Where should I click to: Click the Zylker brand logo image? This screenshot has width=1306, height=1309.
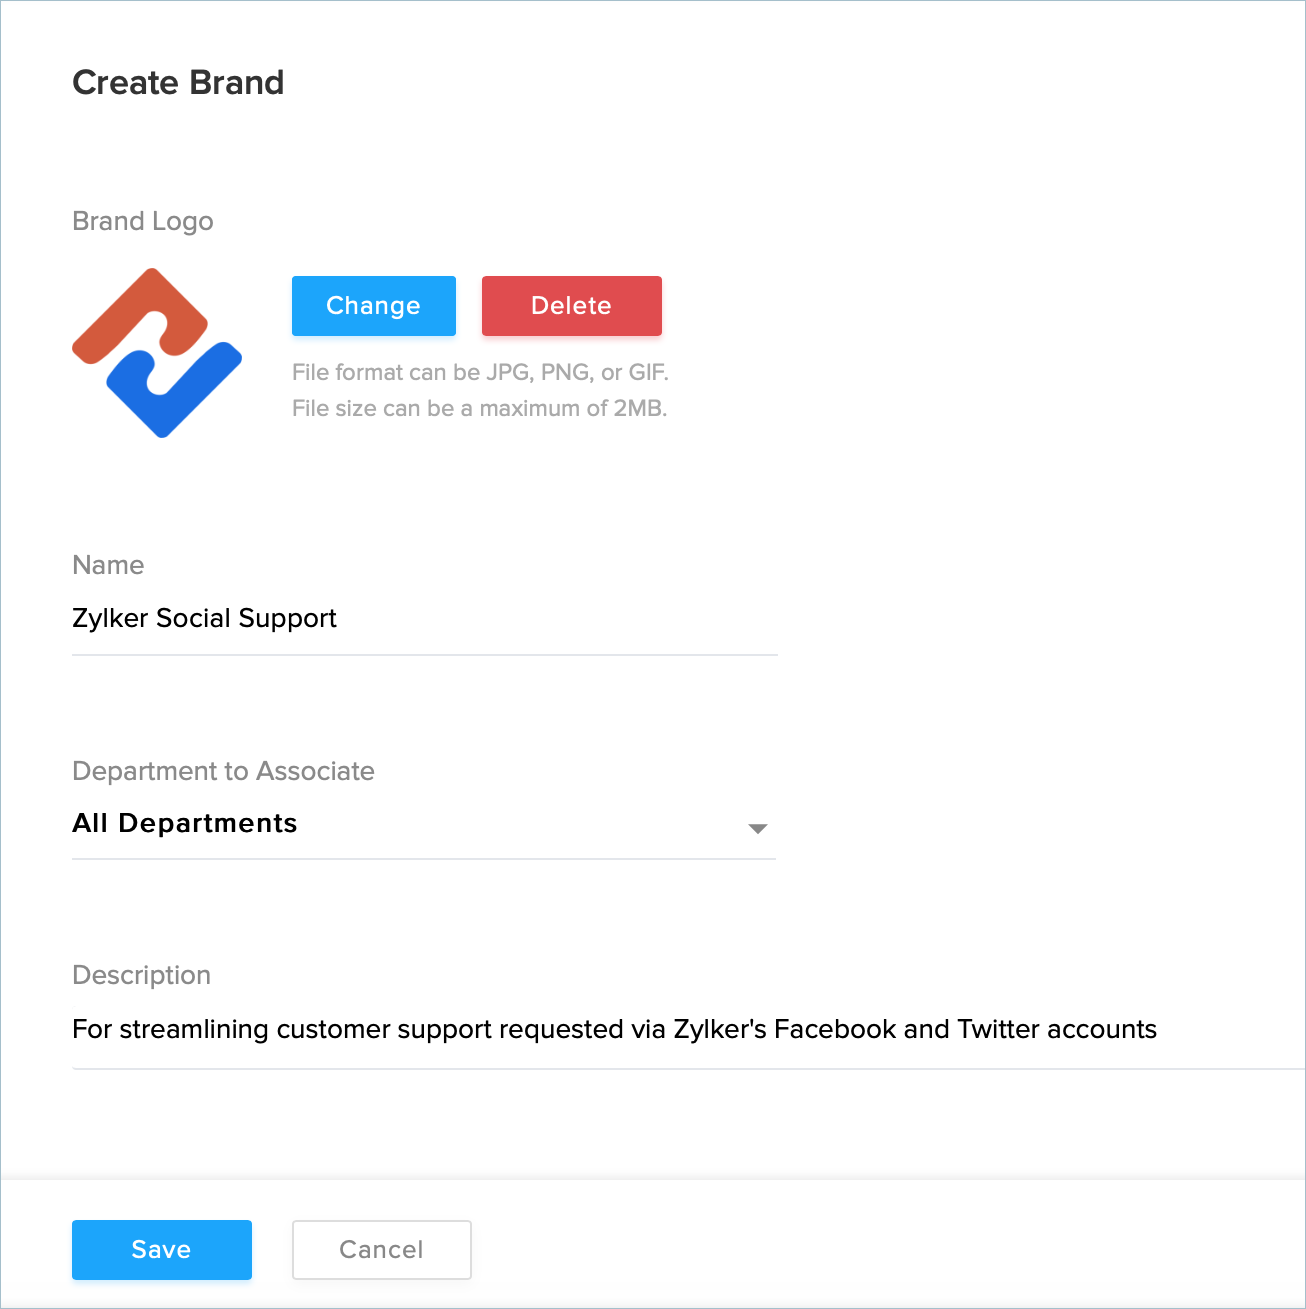point(157,353)
